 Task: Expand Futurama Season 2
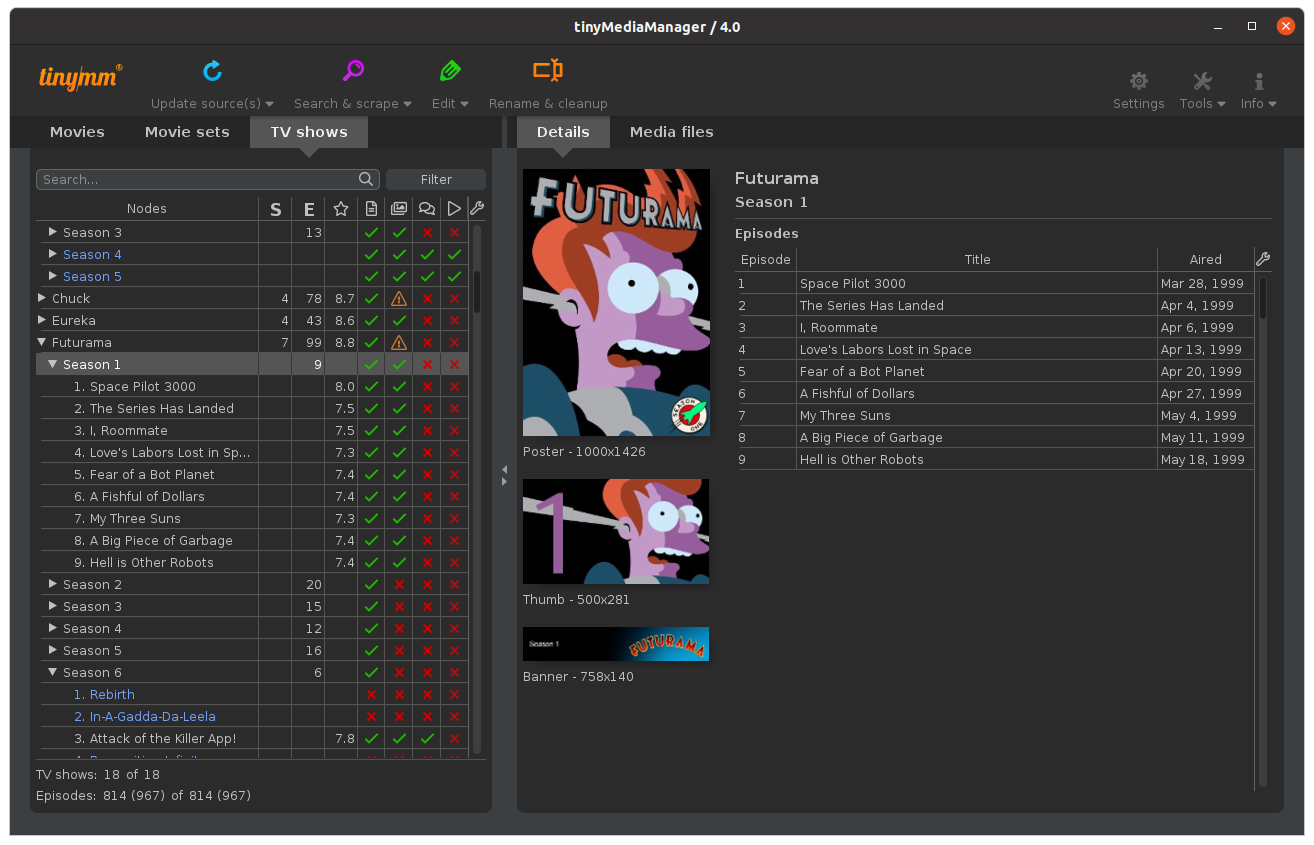point(53,584)
